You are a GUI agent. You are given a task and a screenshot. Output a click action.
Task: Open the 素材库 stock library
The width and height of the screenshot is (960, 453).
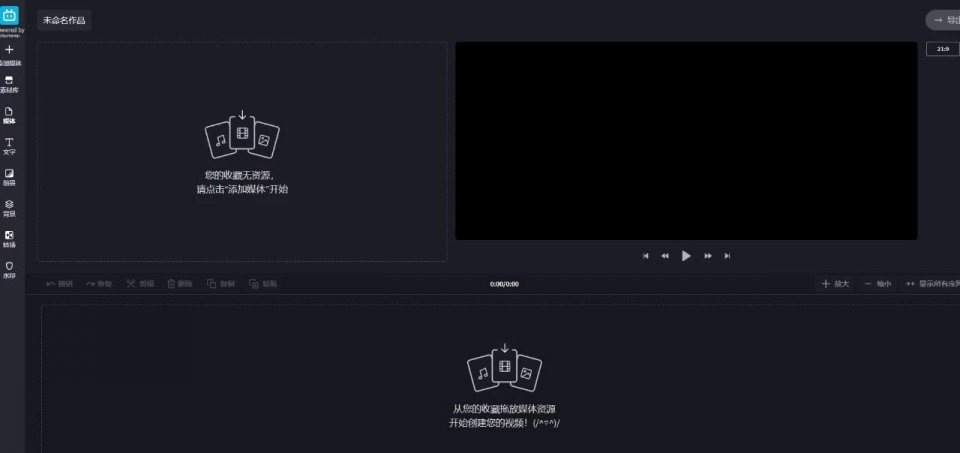[x=9, y=84]
